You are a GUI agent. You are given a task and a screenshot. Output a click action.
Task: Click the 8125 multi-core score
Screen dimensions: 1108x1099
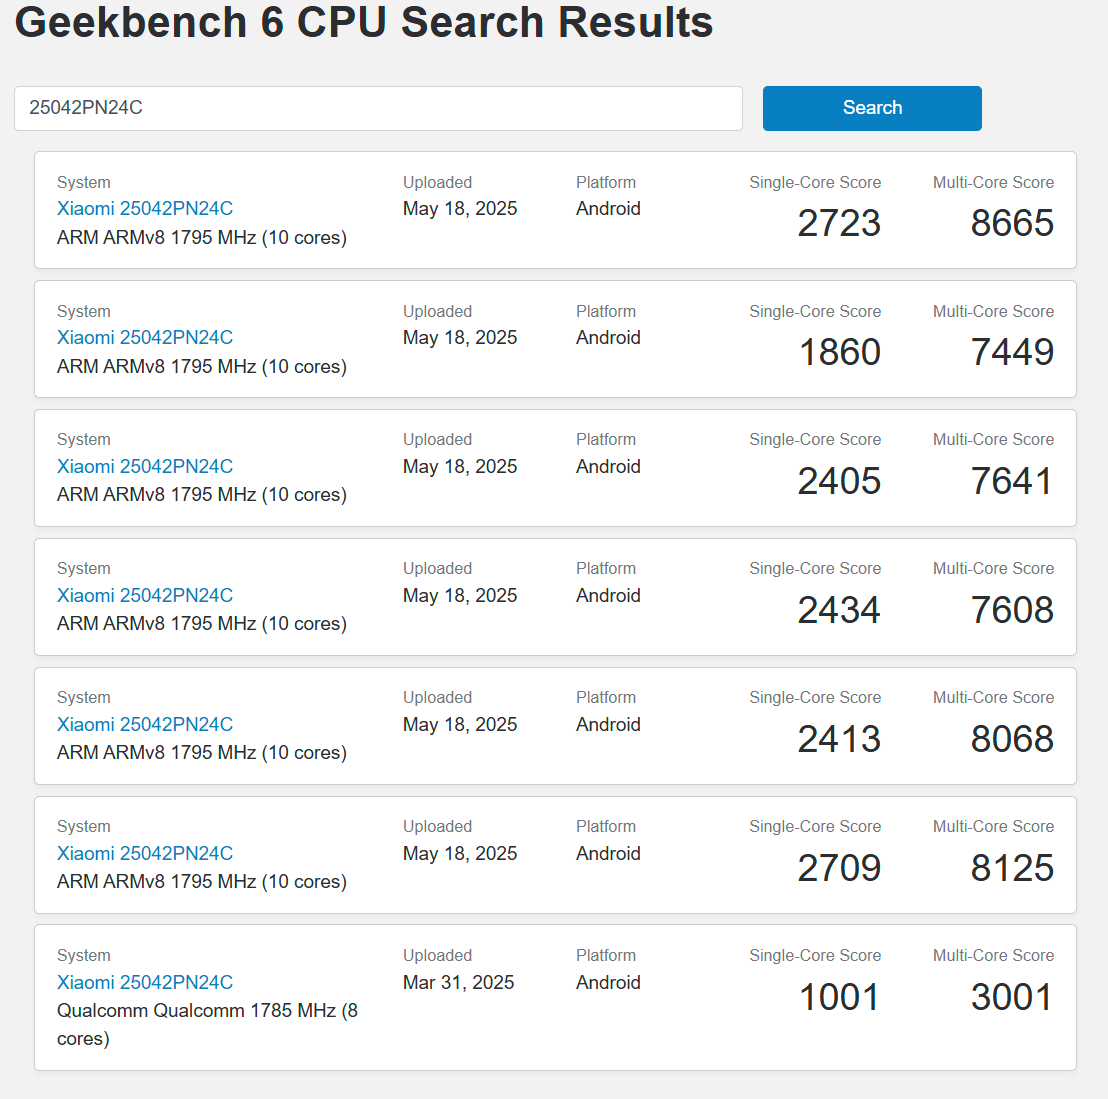pyautogui.click(x=1012, y=868)
